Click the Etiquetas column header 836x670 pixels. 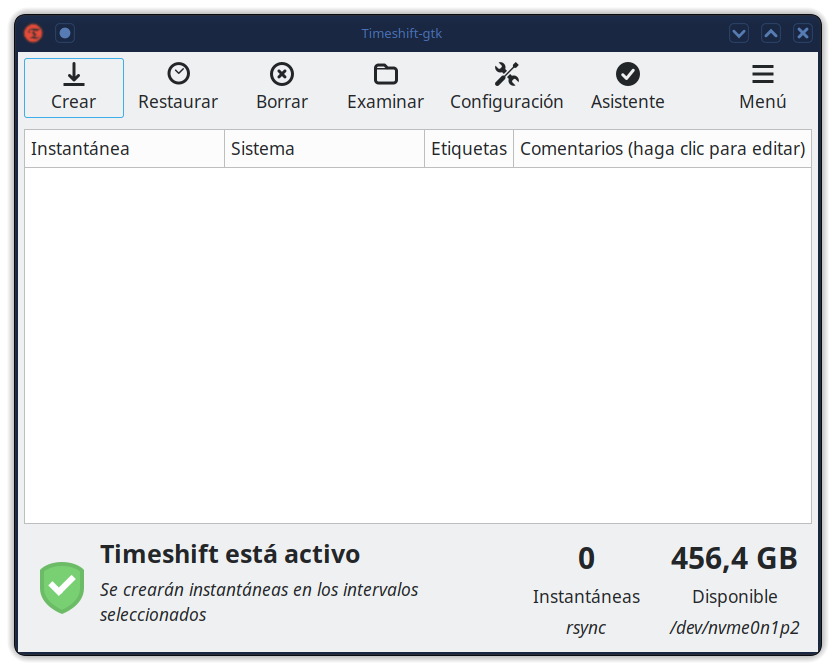click(468, 149)
